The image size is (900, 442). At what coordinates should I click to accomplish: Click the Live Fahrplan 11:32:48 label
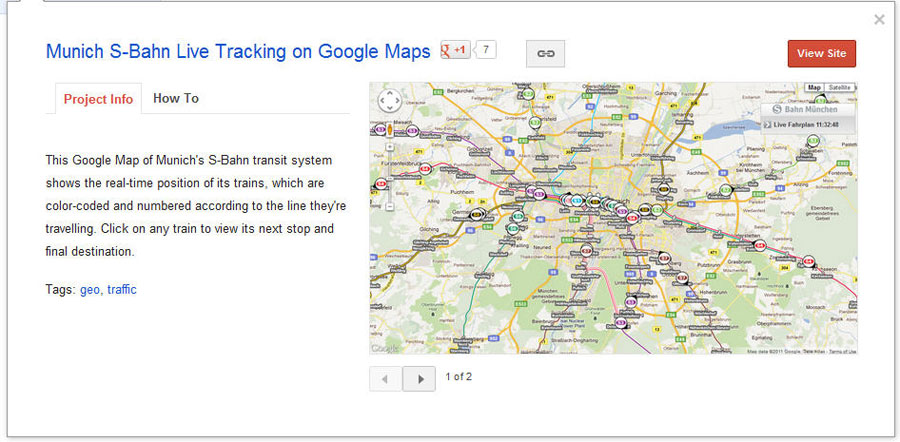pos(806,125)
